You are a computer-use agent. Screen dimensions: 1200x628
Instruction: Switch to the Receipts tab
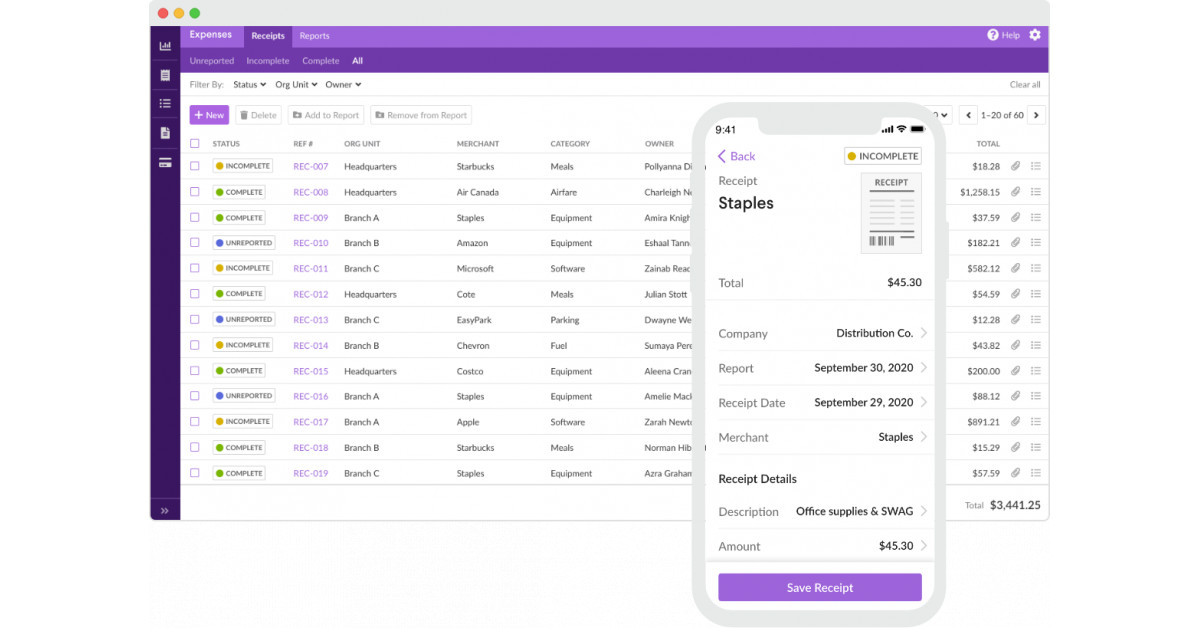(x=268, y=36)
